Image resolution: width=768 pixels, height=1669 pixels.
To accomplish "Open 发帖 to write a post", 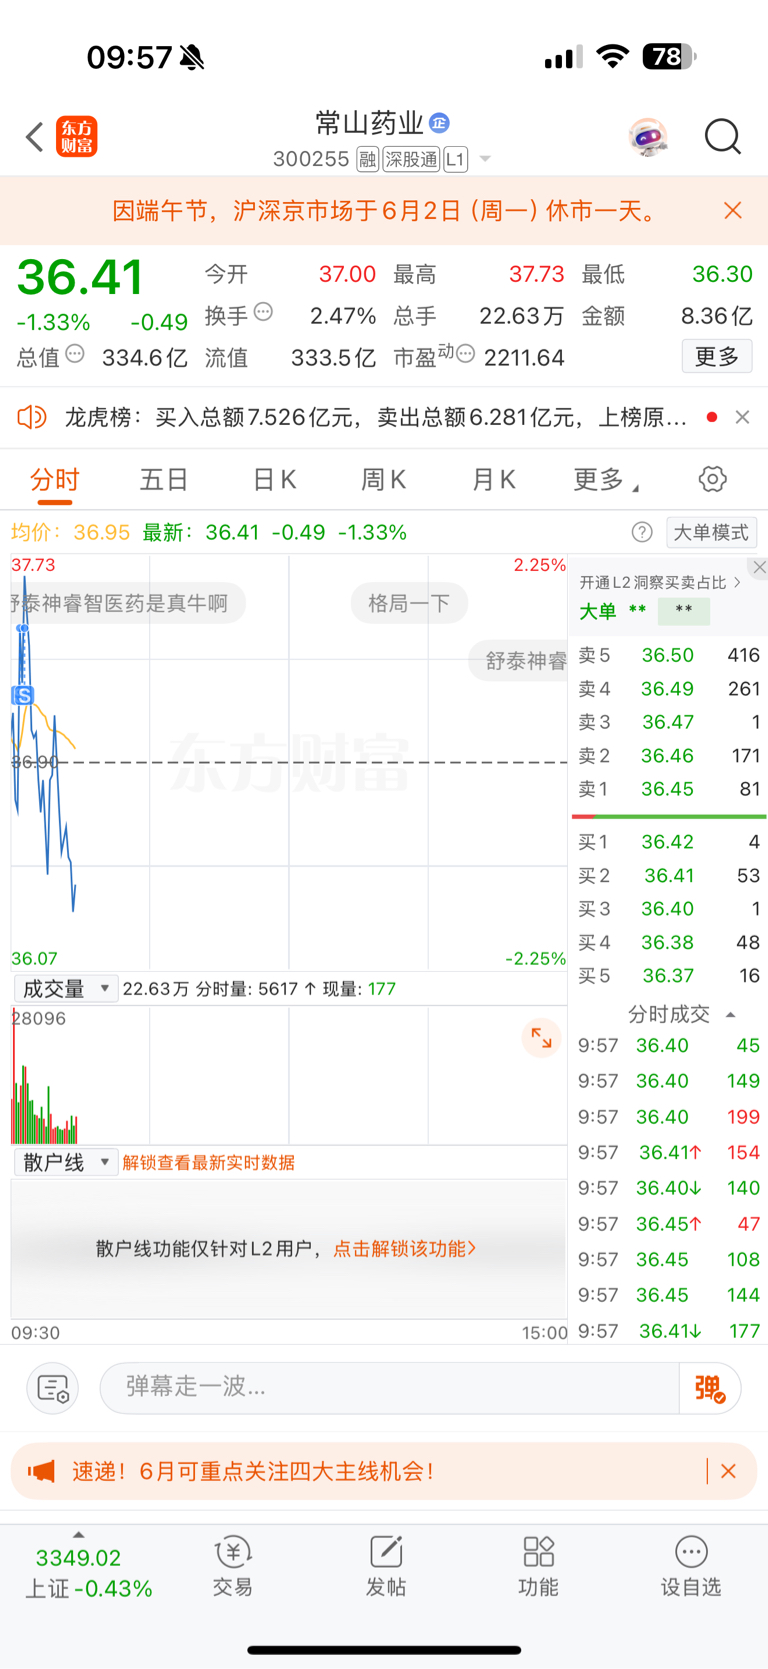I will tap(385, 1566).
